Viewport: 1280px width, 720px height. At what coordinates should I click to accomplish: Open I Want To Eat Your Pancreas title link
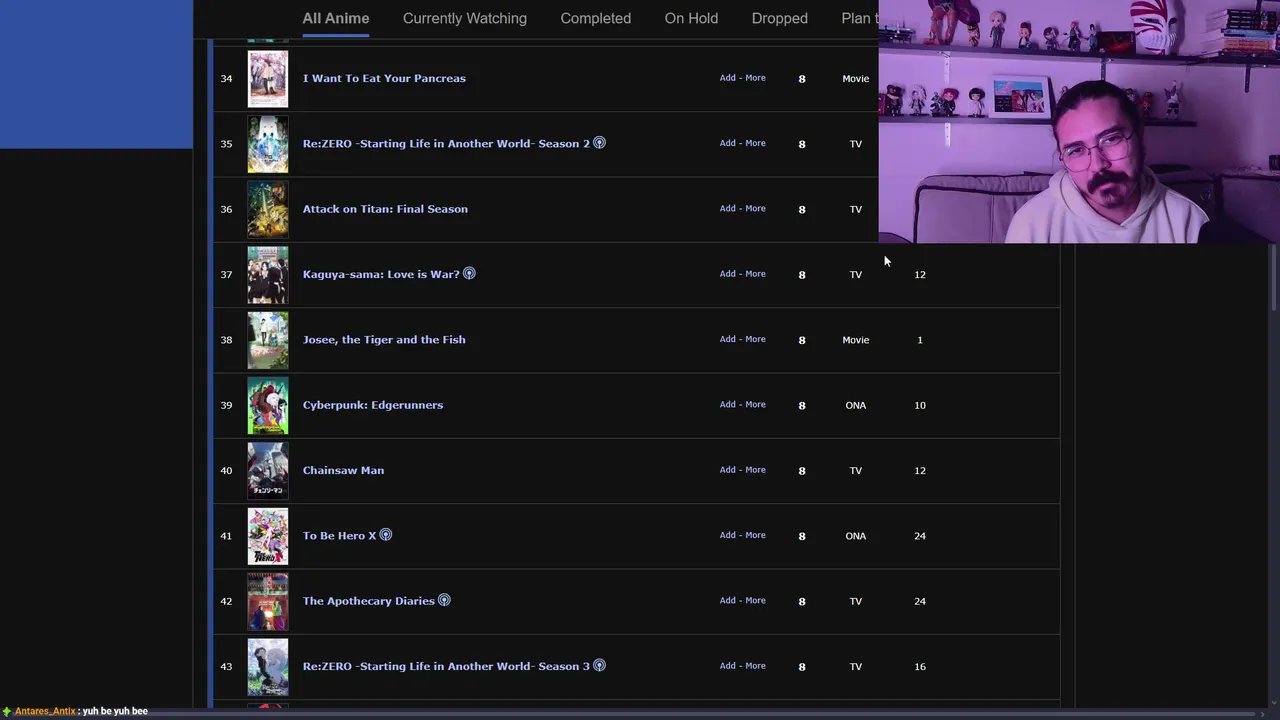(384, 78)
